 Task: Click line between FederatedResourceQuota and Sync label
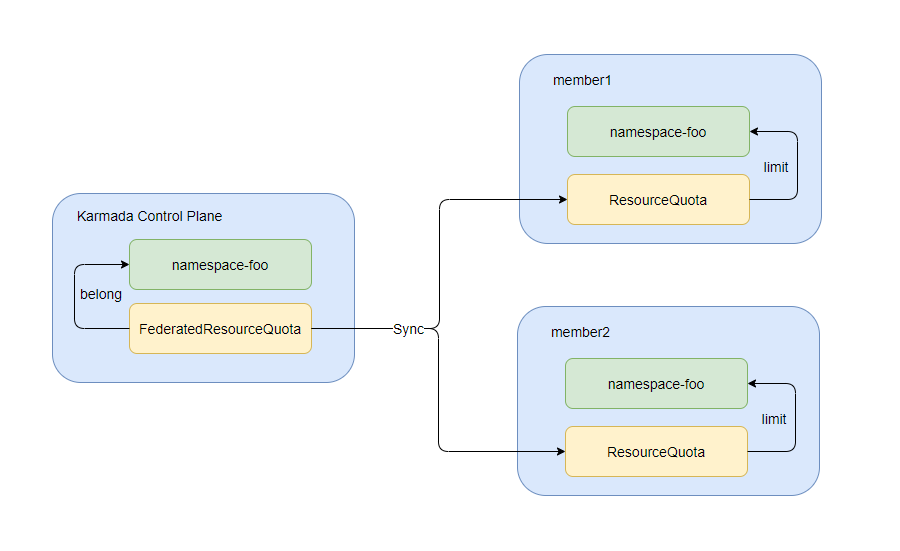point(350,328)
